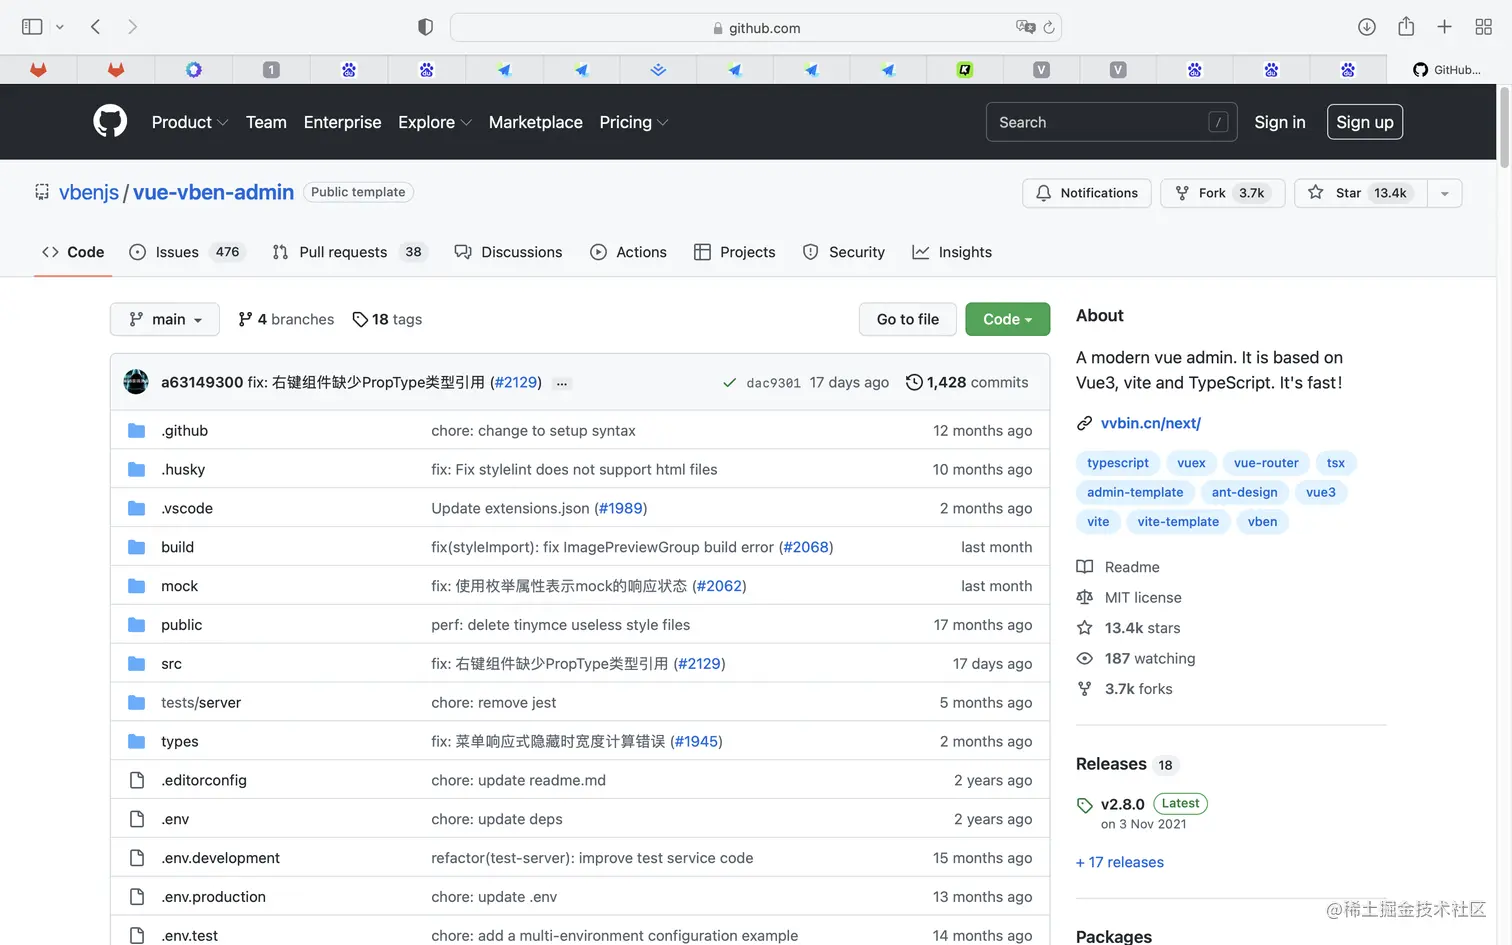Open the Insights tab
Viewport: 1512px width, 945px height.
pos(952,252)
